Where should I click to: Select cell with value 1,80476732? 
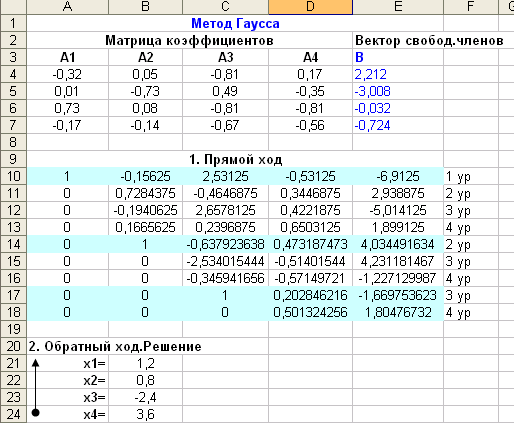[x=398, y=312]
